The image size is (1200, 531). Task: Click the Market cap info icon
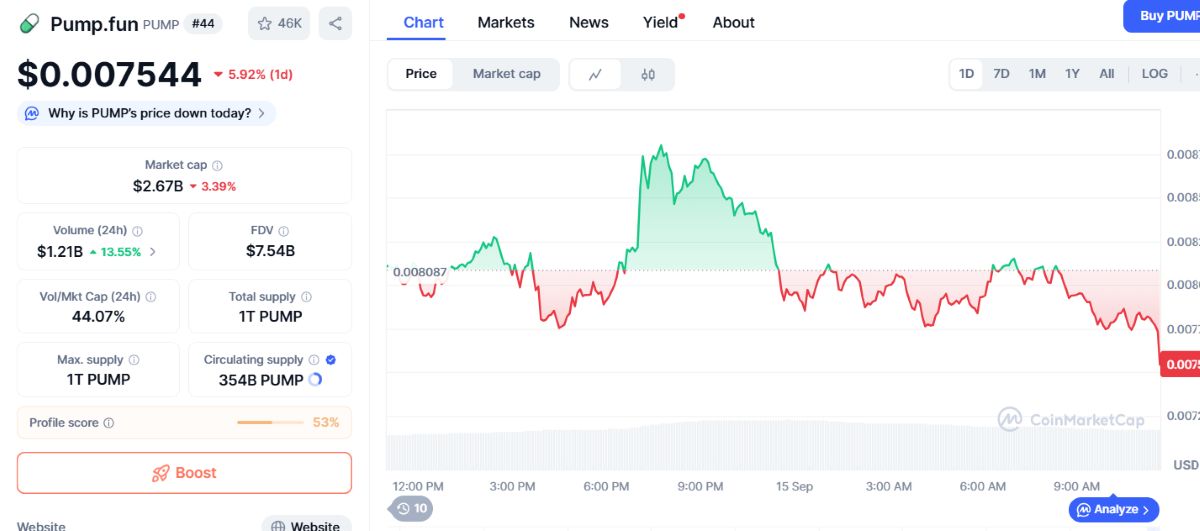click(218, 165)
